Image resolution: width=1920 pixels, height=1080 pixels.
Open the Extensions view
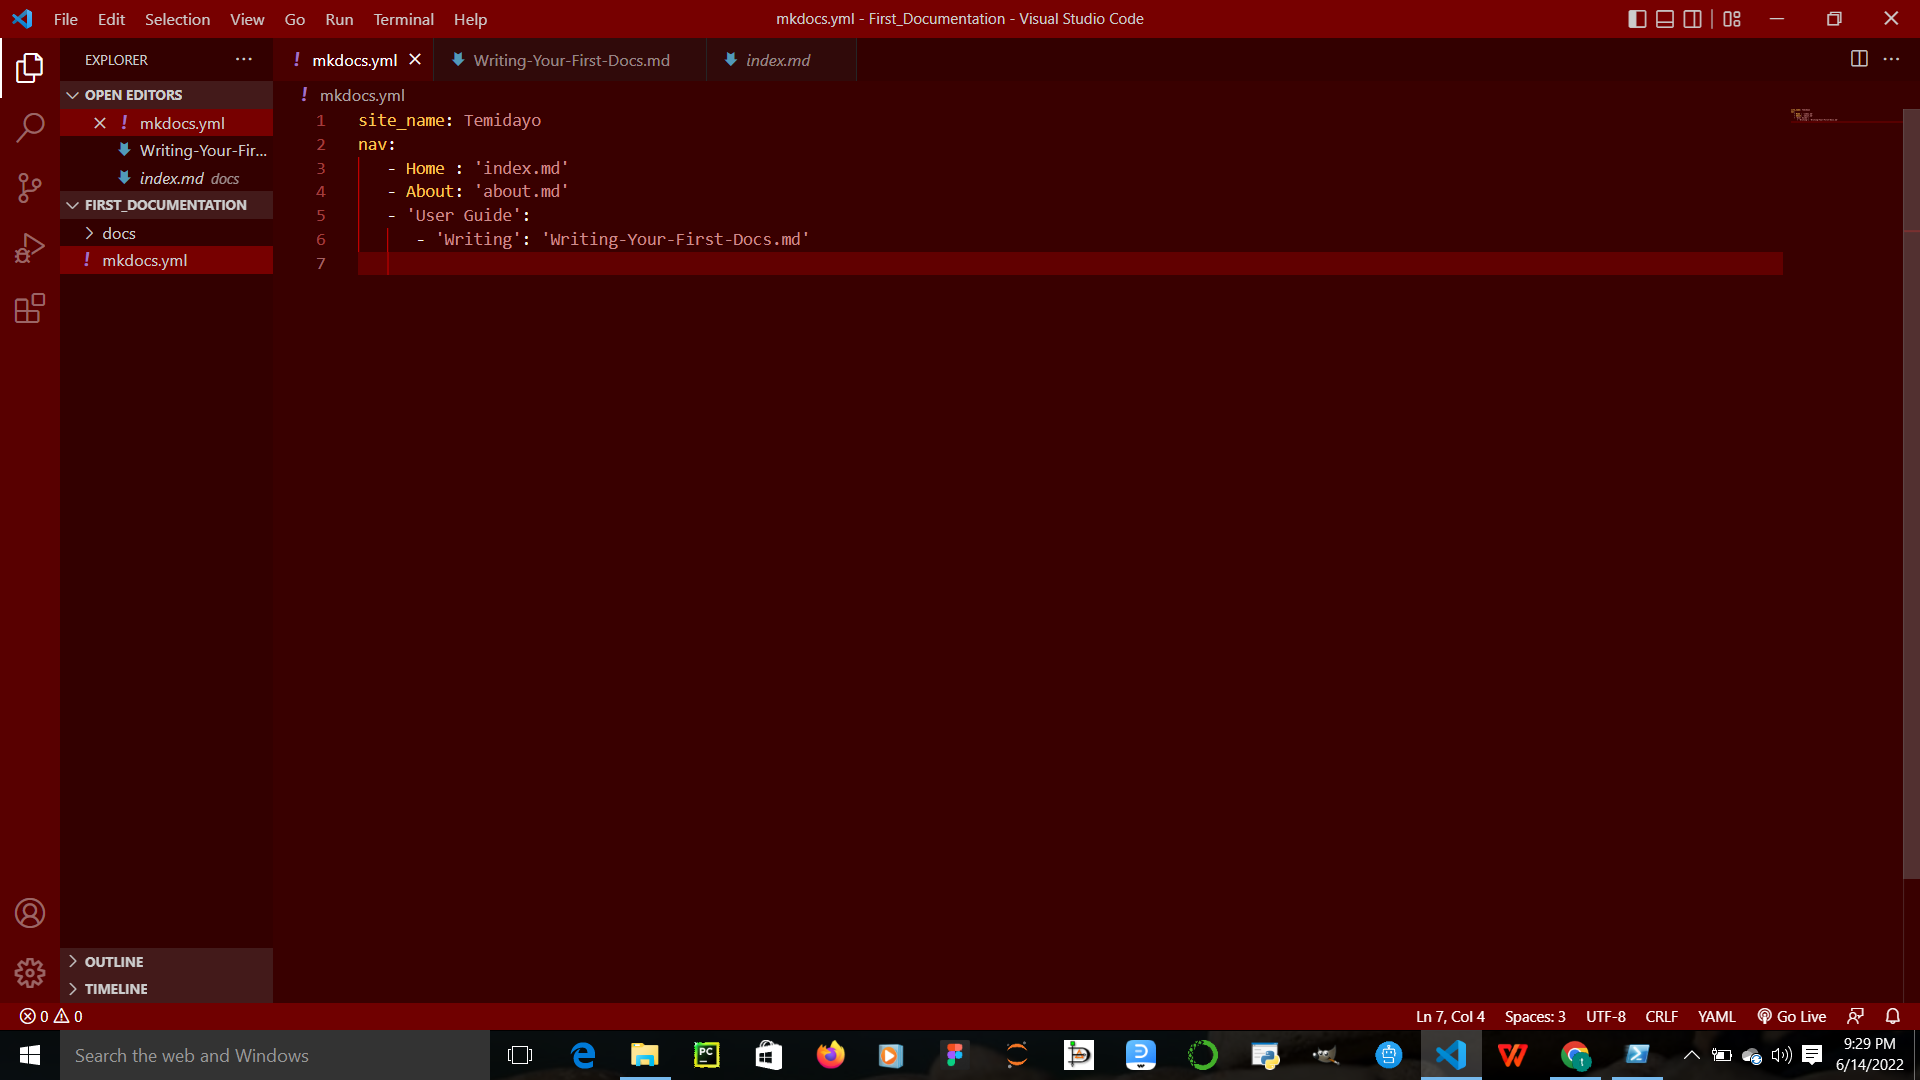[30, 308]
